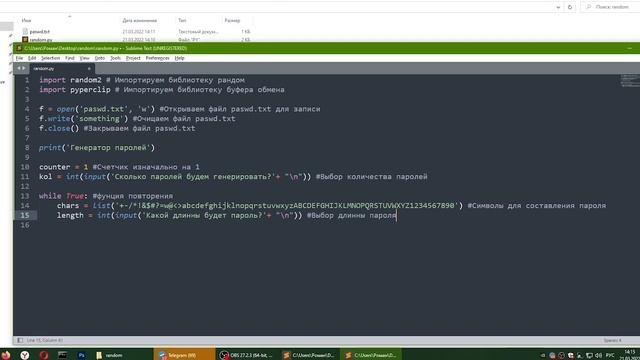Image resolution: width=640 pixels, height=360 pixels.
Task: Open the Find menu
Action: click(70, 58)
